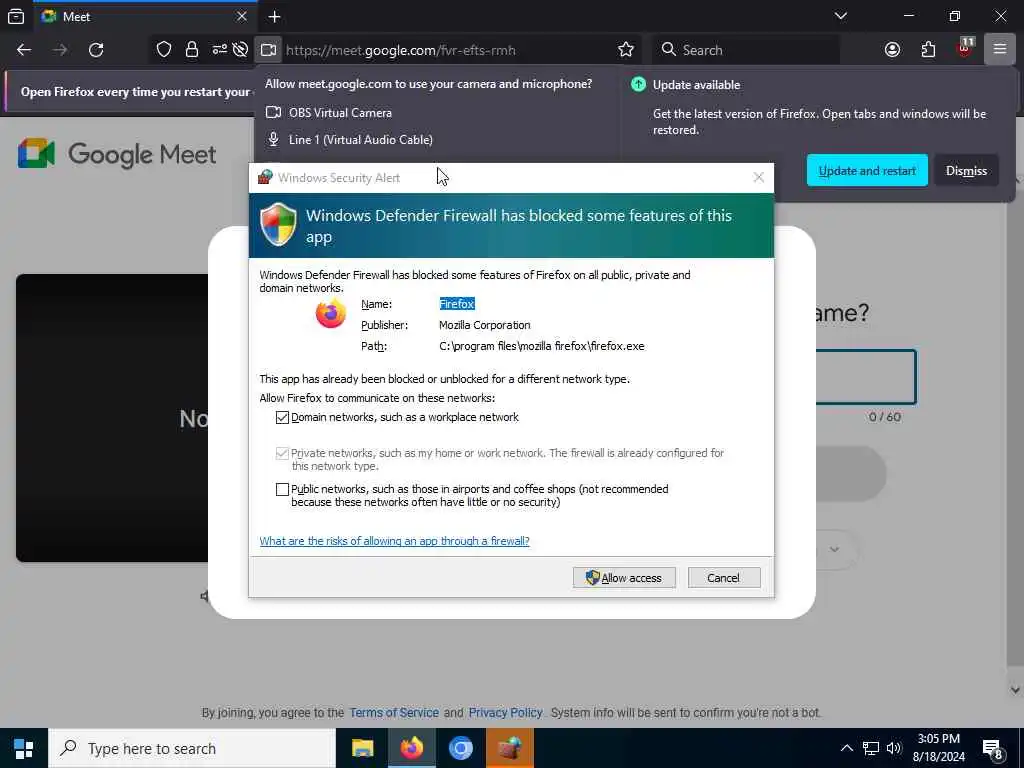Click Allow access button

click(624, 577)
